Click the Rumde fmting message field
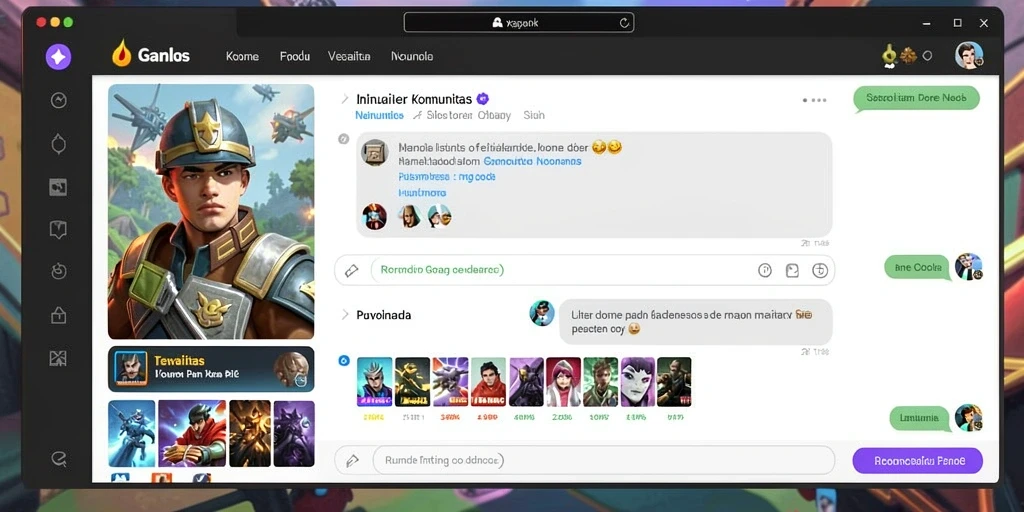The width and height of the screenshot is (1024, 512). [x=604, y=460]
